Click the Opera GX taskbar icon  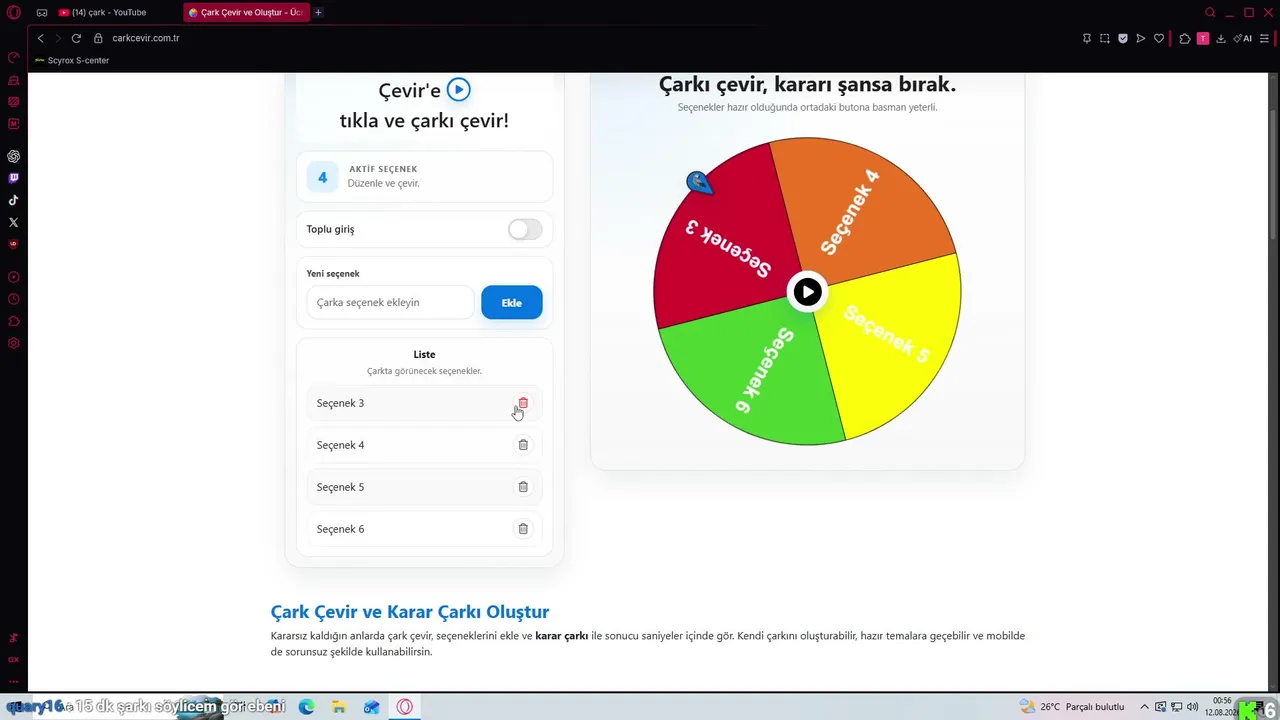click(405, 707)
